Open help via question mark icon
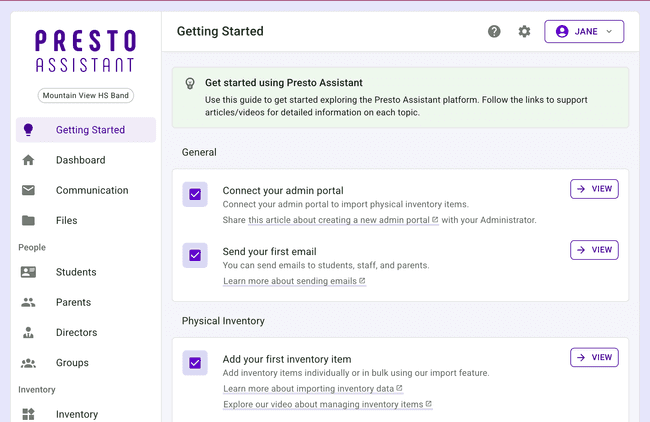The image size is (650, 422). click(x=494, y=32)
